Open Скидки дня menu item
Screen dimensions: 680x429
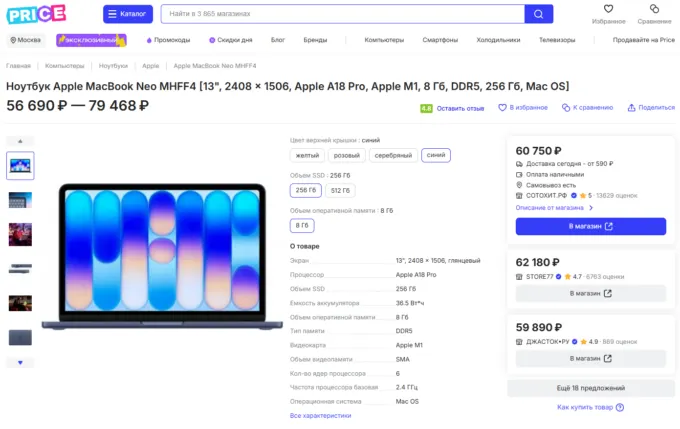(231, 40)
